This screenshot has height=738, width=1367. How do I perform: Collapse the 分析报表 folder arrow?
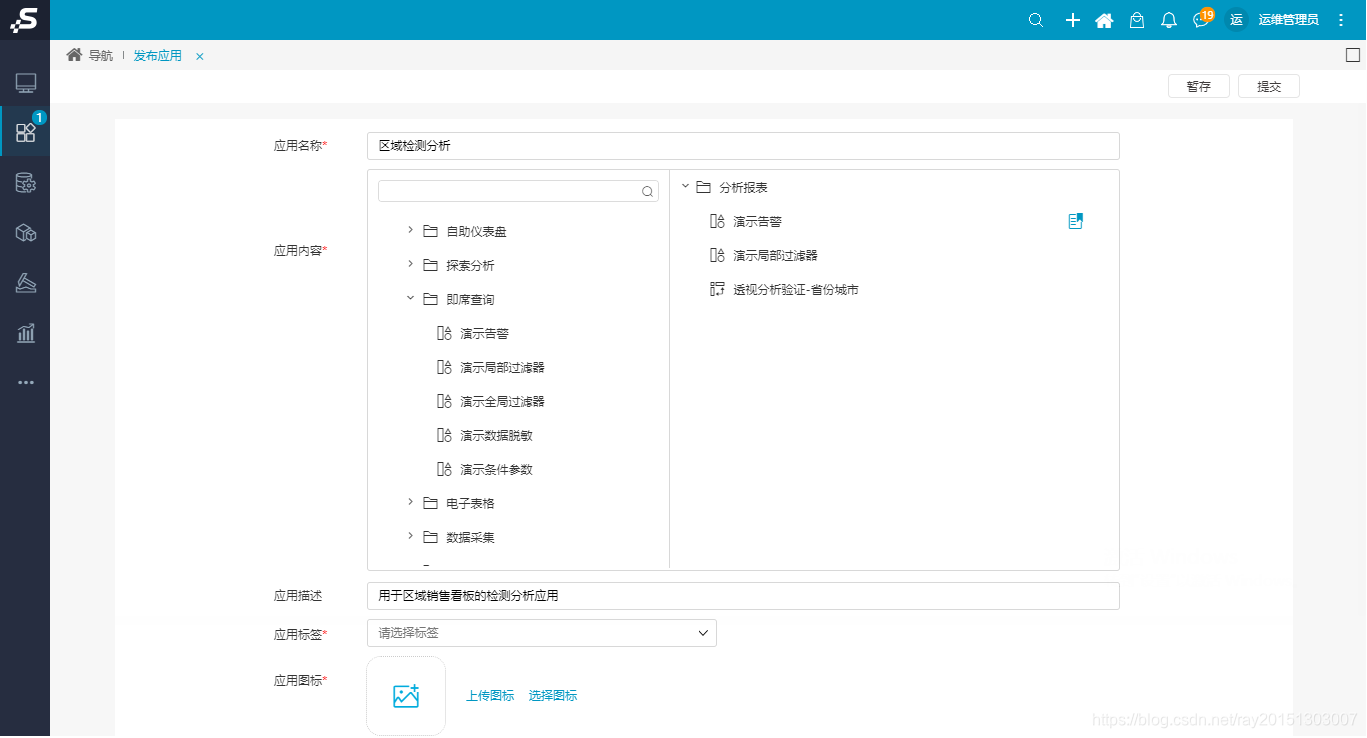(685, 186)
